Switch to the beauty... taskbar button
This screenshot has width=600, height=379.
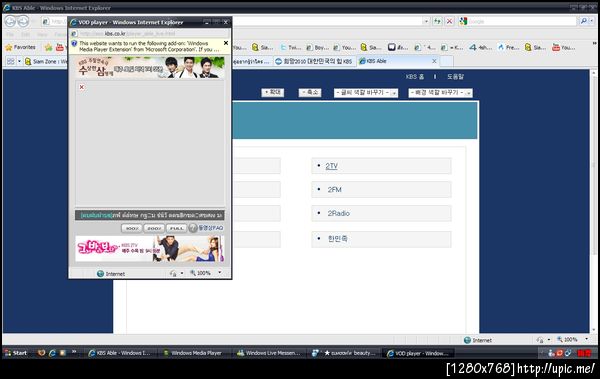[344, 353]
